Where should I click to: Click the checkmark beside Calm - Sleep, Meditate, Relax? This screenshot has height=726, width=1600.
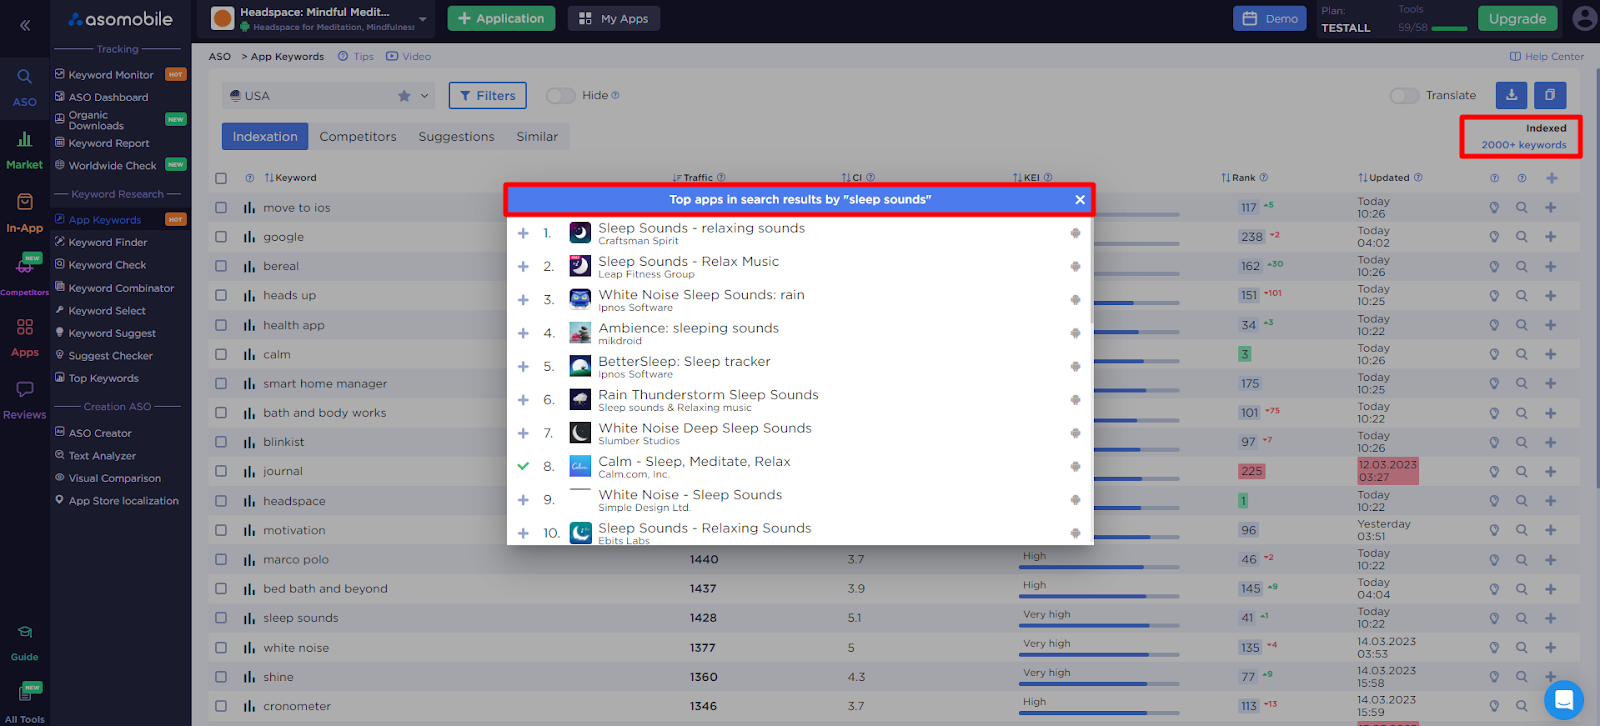point(523,466)
